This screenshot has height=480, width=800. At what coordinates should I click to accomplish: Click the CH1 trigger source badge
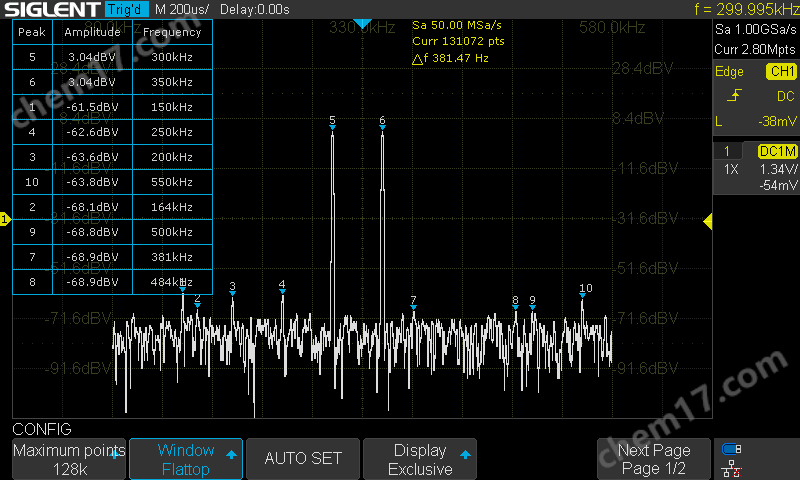tap(781, 71)
